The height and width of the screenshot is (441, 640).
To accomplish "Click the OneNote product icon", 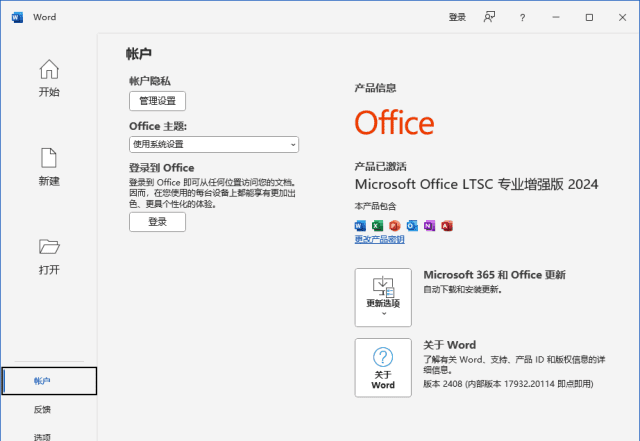I will click(x=429, y=225).
